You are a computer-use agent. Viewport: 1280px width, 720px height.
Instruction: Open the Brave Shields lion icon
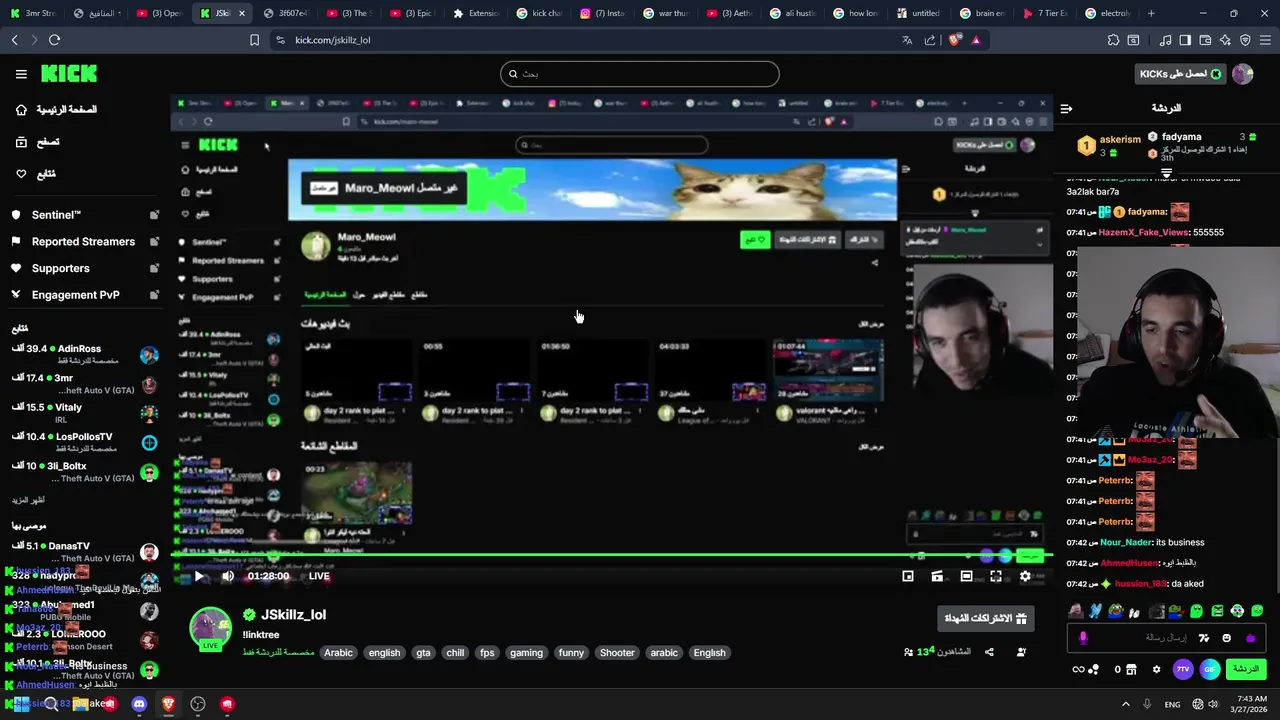coord(954,40)
